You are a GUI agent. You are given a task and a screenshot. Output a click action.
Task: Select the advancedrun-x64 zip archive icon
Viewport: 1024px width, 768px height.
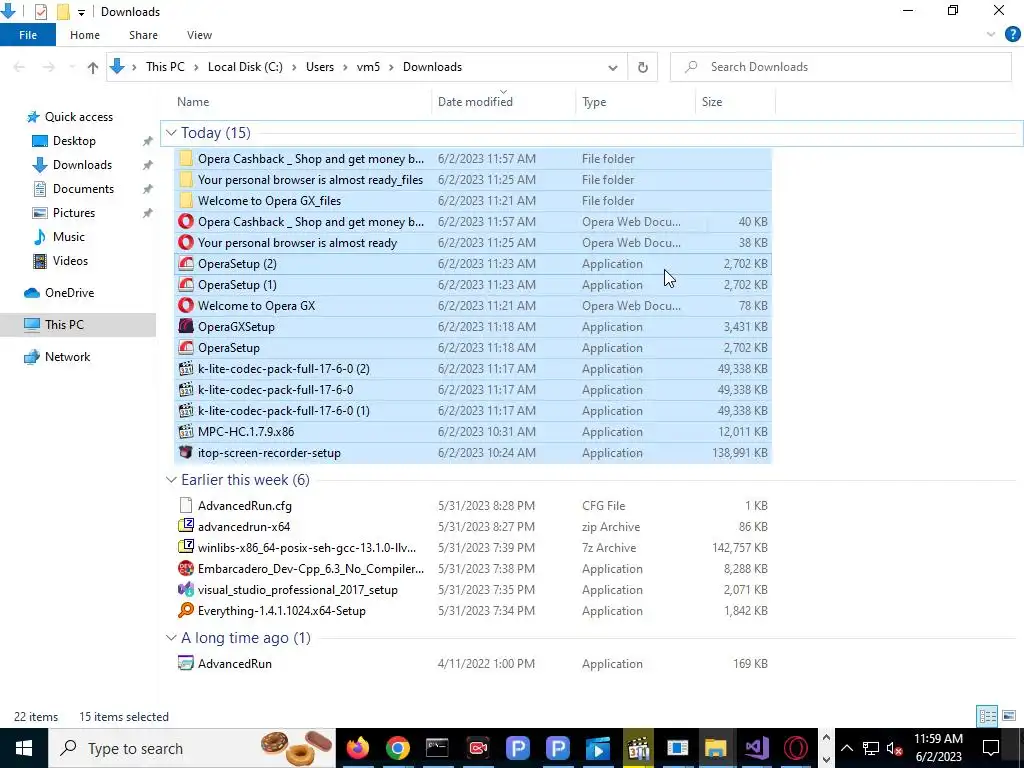[x=186, y=526]
